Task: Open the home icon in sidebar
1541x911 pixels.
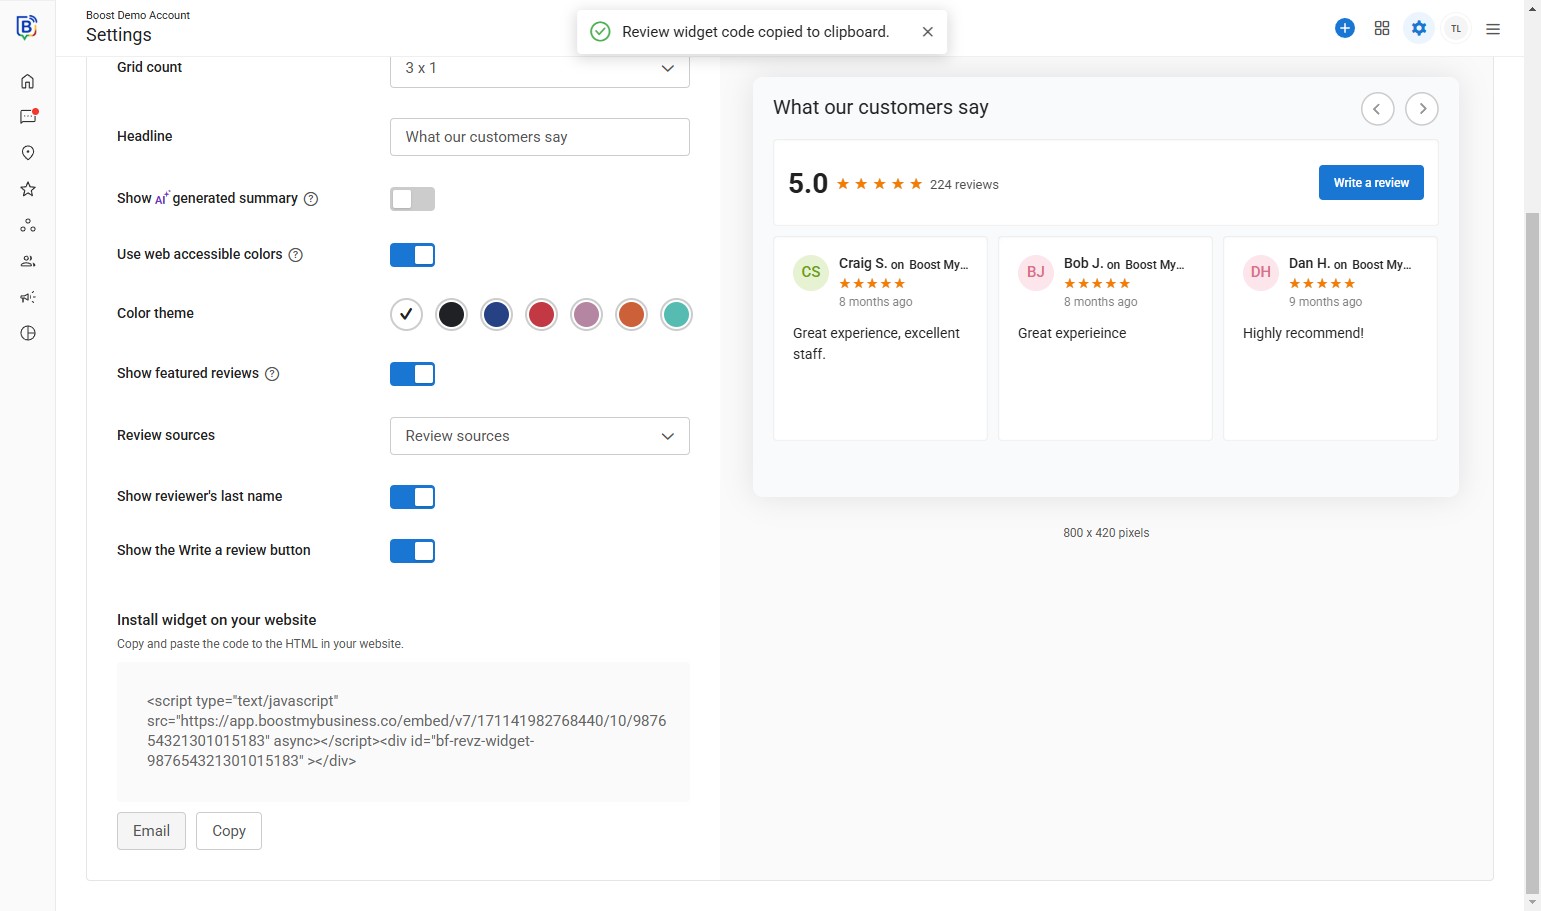Action: (28, 81)
